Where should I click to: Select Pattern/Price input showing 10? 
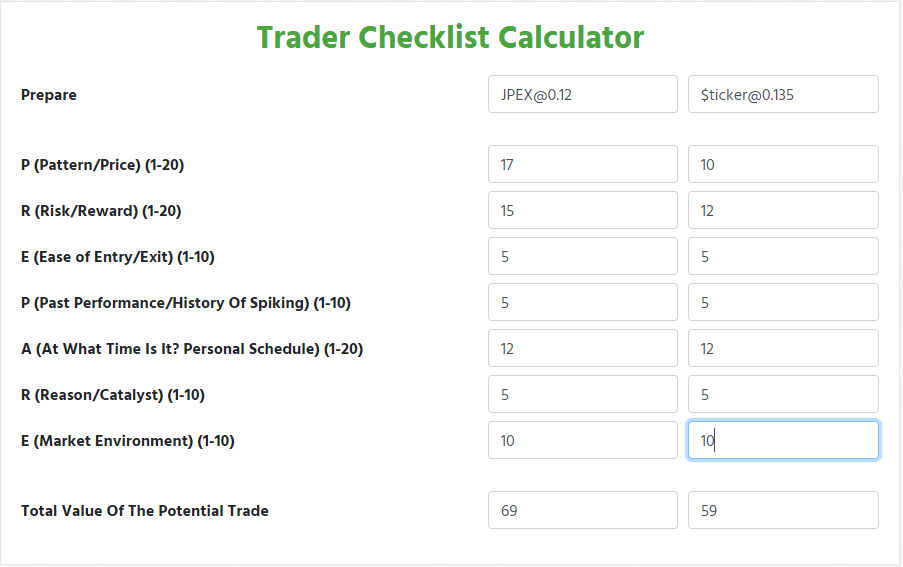[x=783, y=164]
